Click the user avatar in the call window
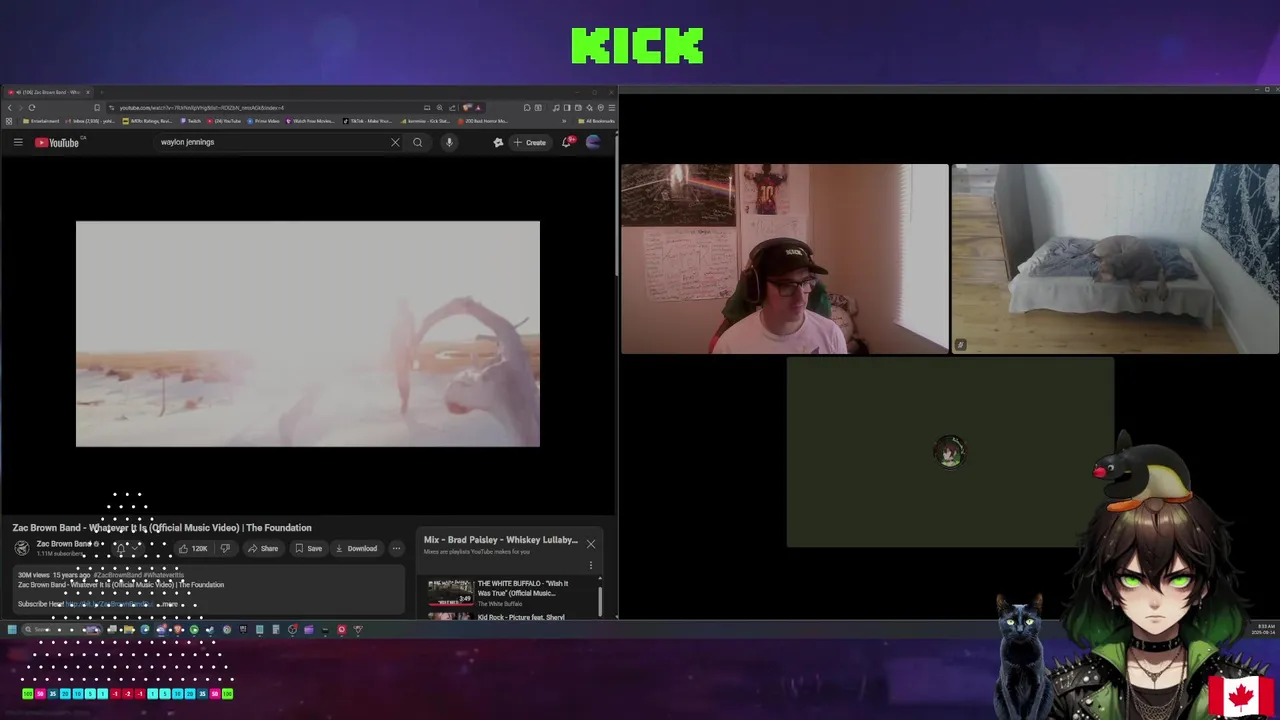The height and width of the screenshot is (720, 1280). pos(950,451)
